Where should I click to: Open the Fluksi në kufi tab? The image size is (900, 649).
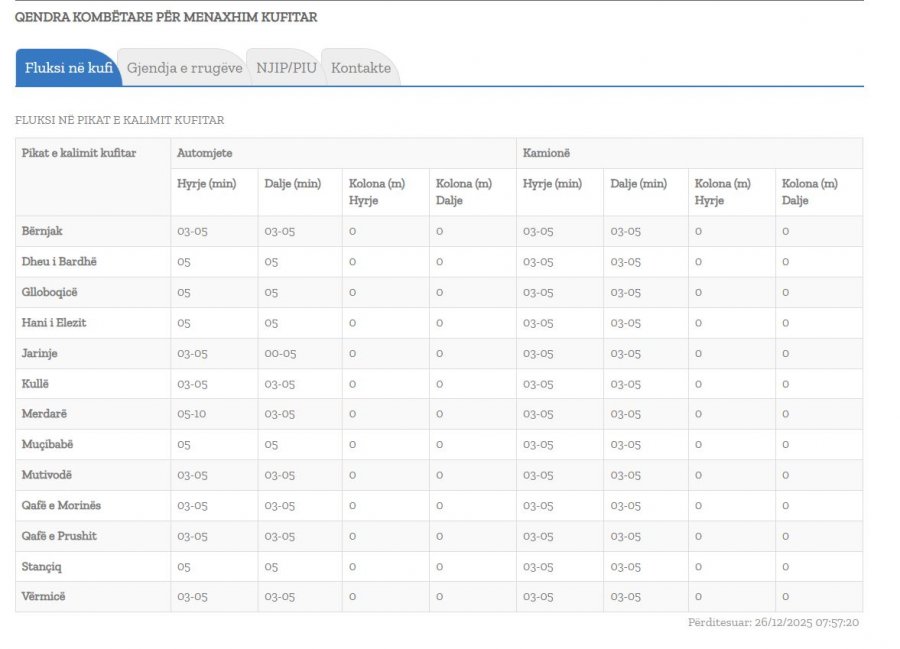click(68, 68)
